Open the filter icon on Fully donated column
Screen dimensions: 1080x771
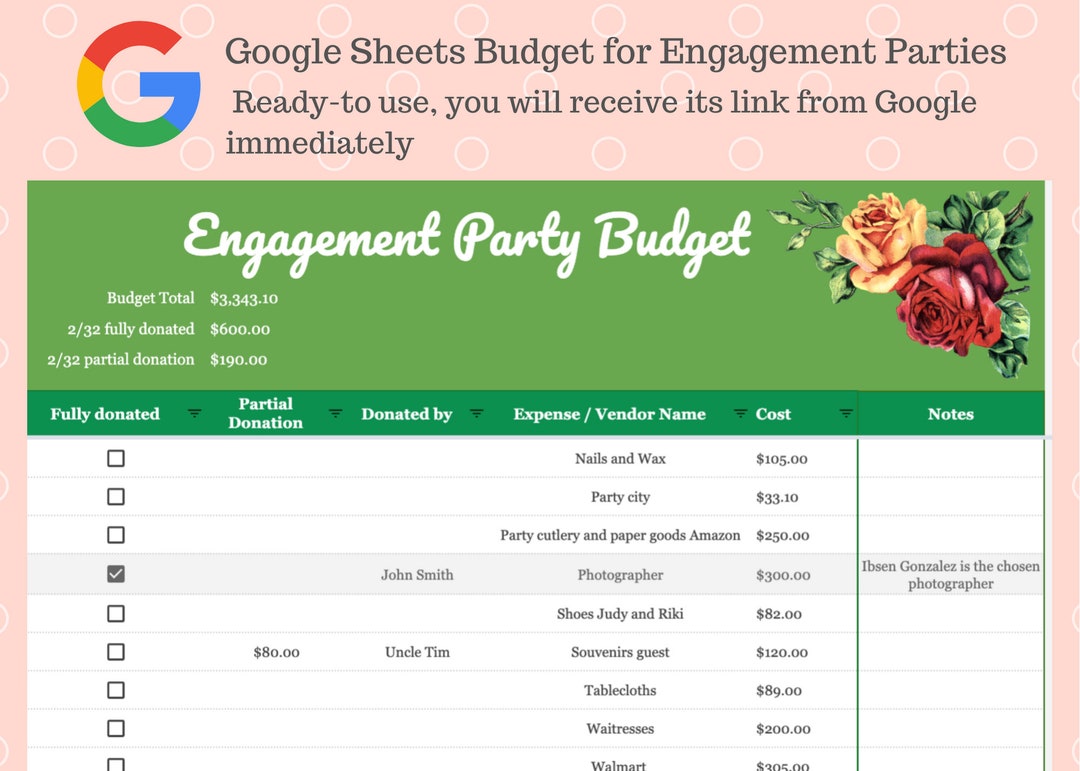(193, 413)
